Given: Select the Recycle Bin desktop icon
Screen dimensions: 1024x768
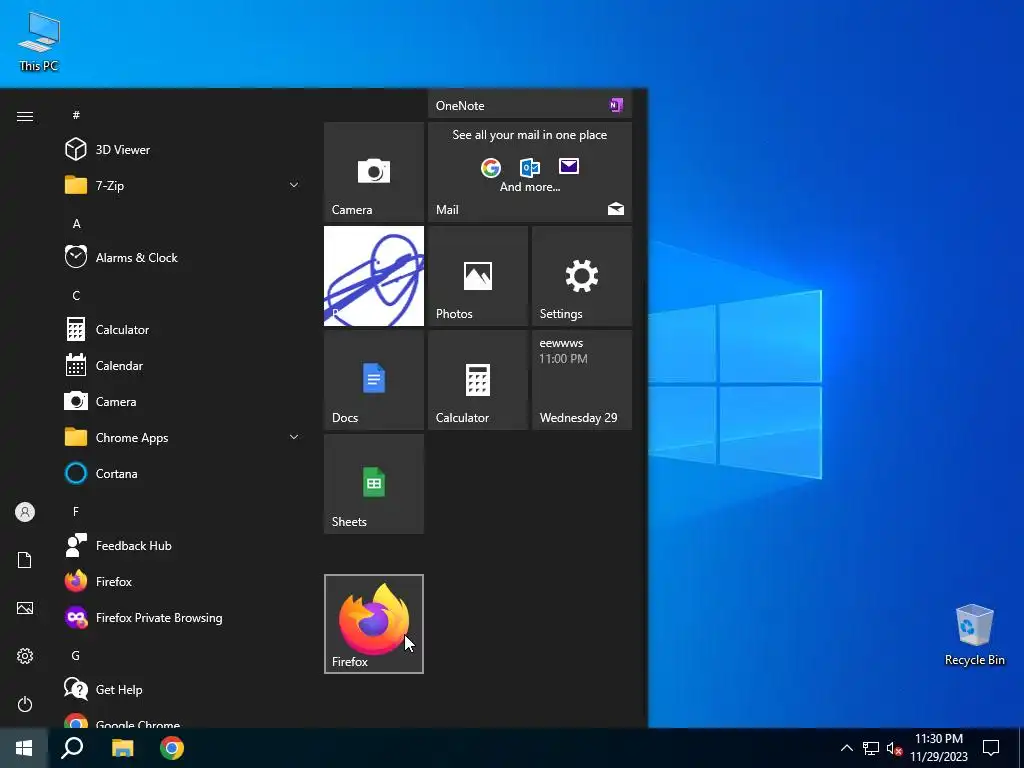Looking at the screenshot, I should pos(974,634).
